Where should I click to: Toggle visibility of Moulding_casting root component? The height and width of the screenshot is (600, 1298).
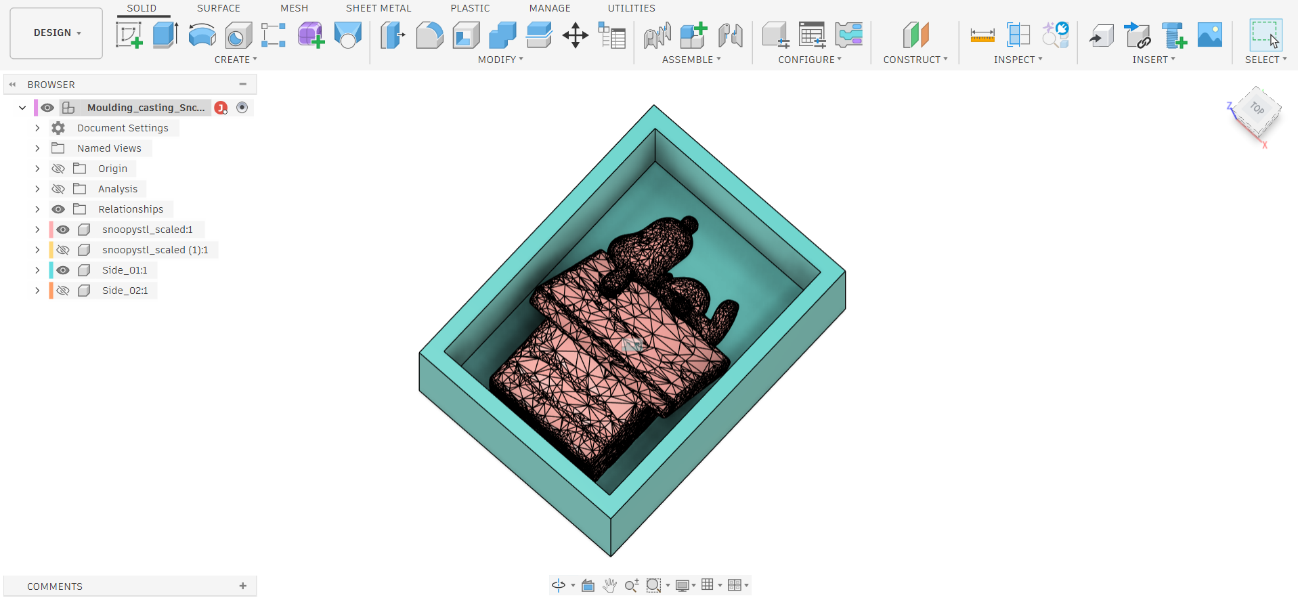[47, 107]
